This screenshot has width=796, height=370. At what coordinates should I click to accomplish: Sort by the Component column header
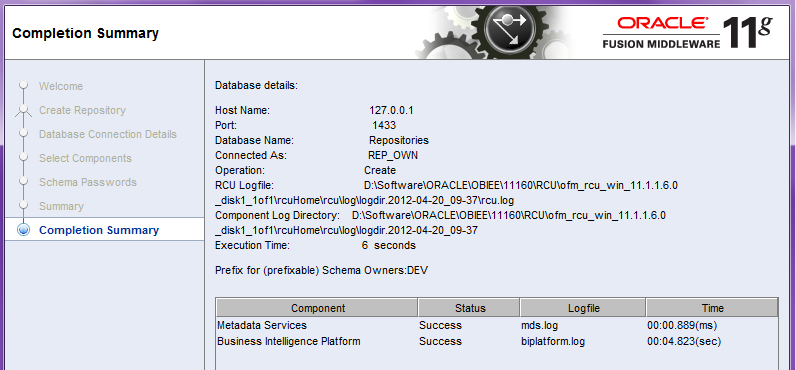(317, 308)
